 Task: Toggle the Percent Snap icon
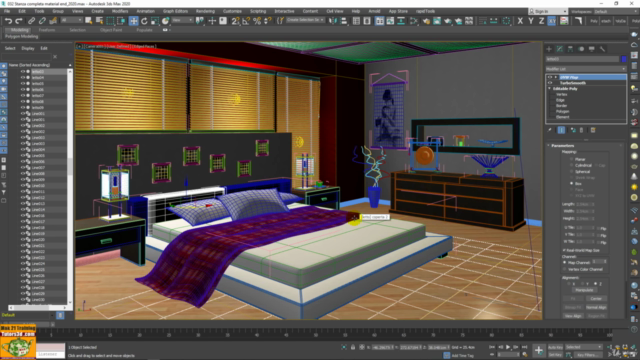[x=257, y=20]
